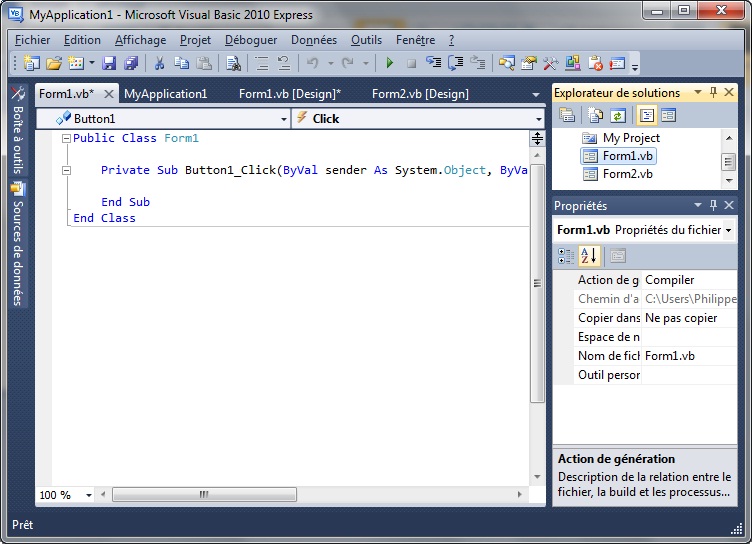The image size is (752, 544).
Task: Open the Outils menu
Action: pos(366,40)
